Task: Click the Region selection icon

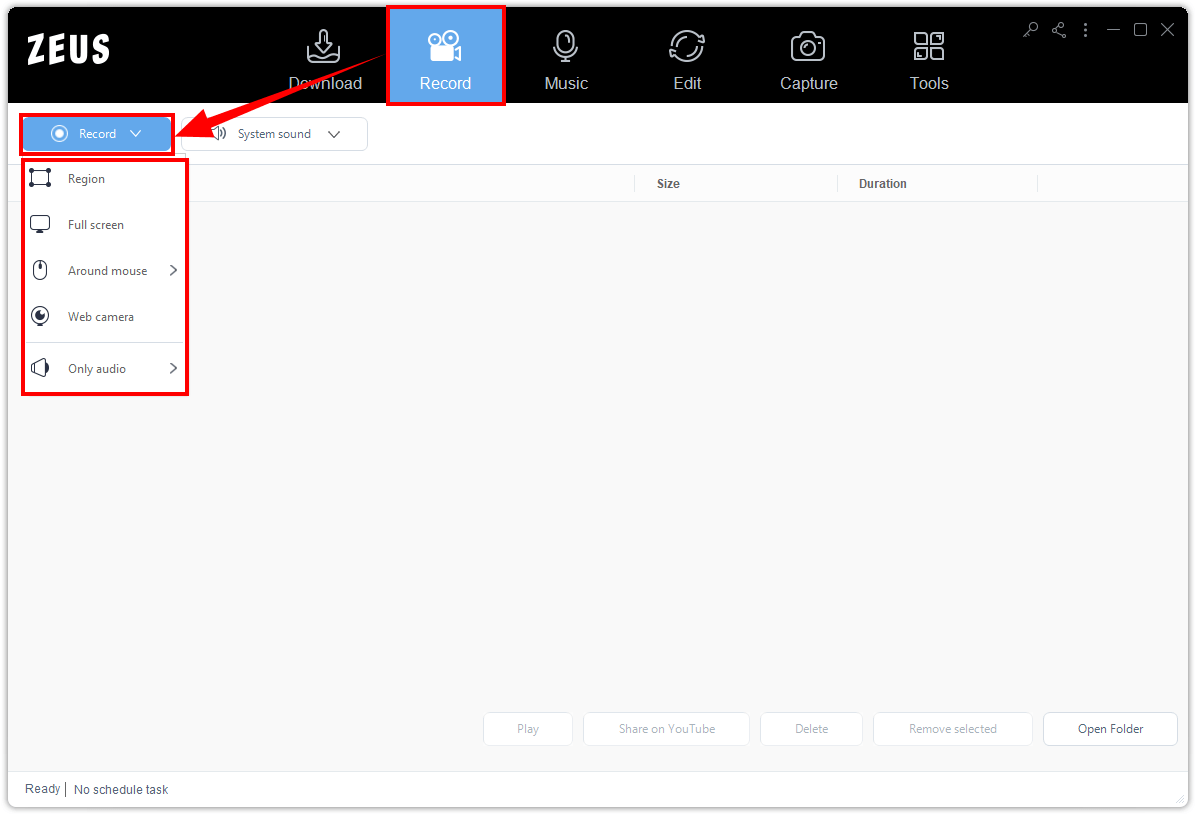Action: pos(40,178)
